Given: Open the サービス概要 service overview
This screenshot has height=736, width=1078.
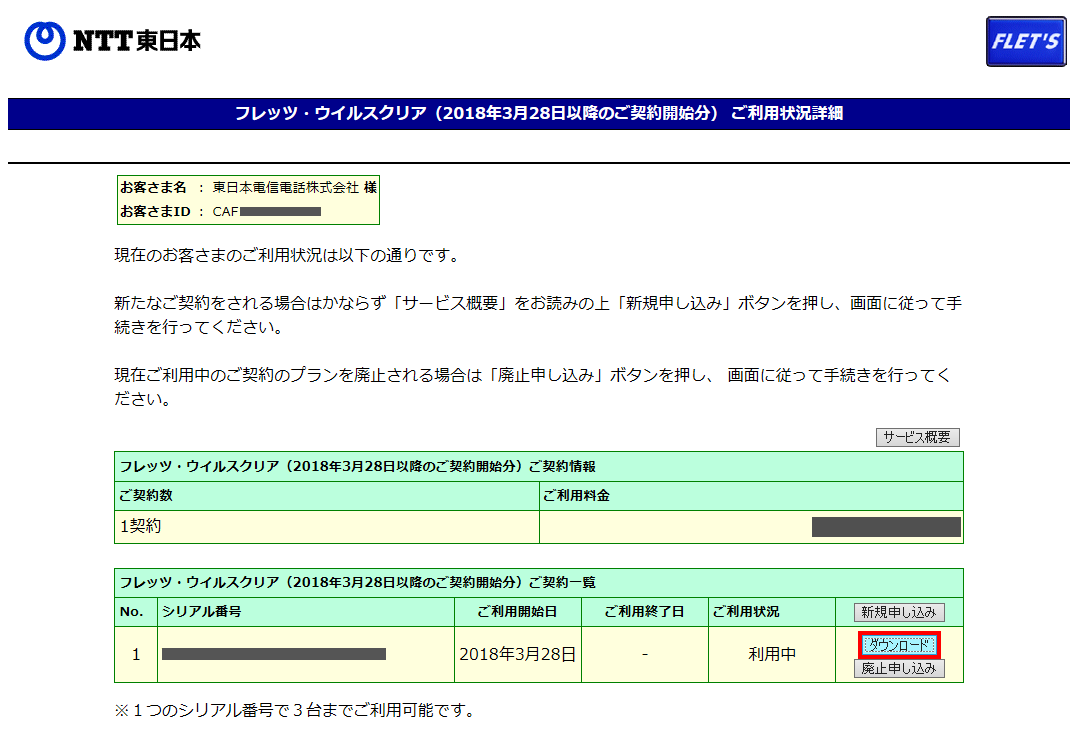Looking at the screenshot, I should 917,437.
